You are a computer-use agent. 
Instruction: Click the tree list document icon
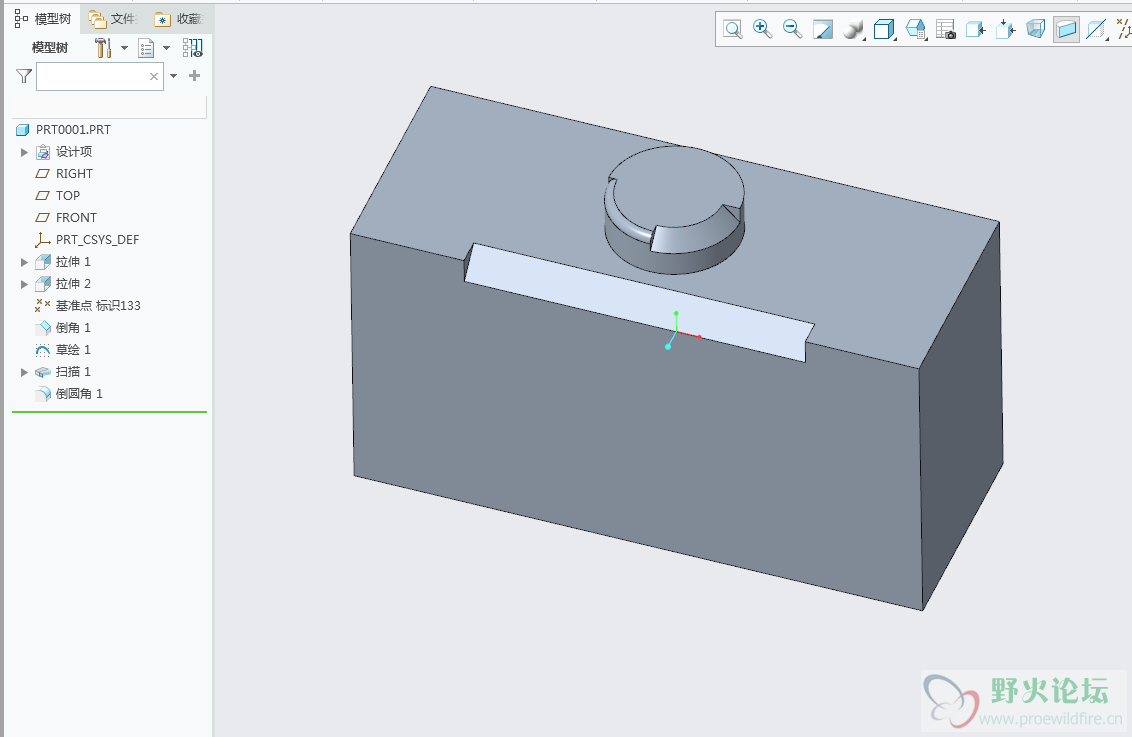147,48
